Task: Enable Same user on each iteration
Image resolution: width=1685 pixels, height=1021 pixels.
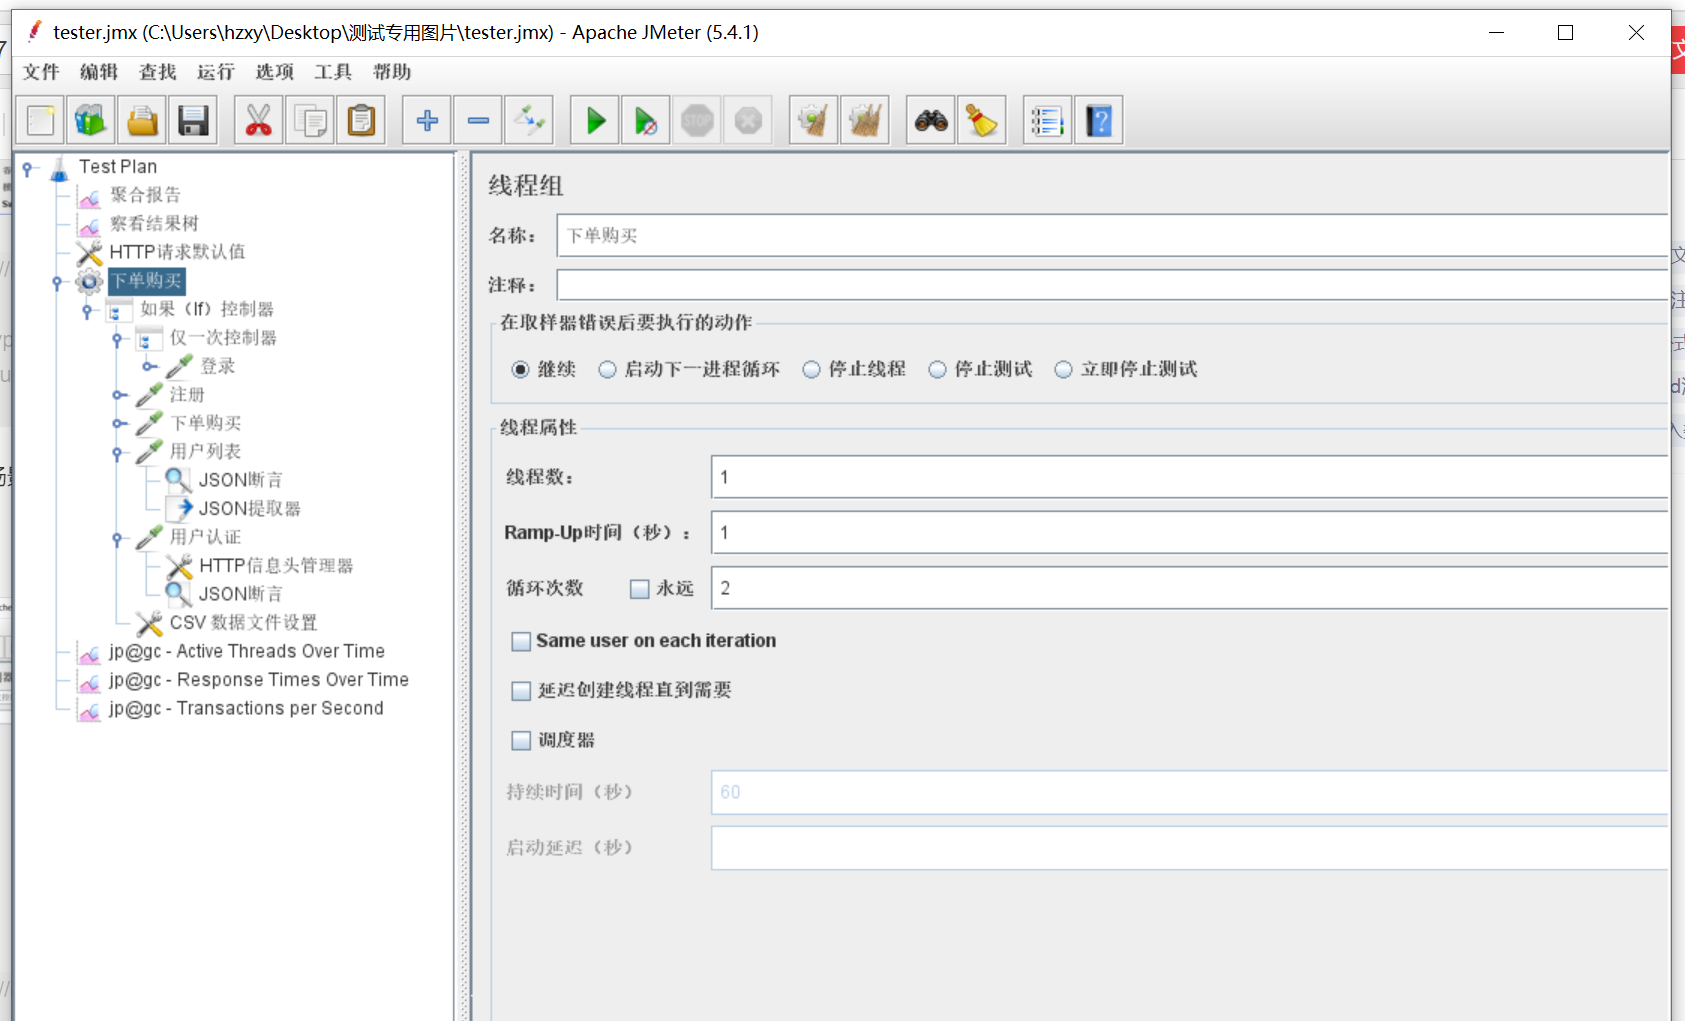Action: click(x=521, y=641)
